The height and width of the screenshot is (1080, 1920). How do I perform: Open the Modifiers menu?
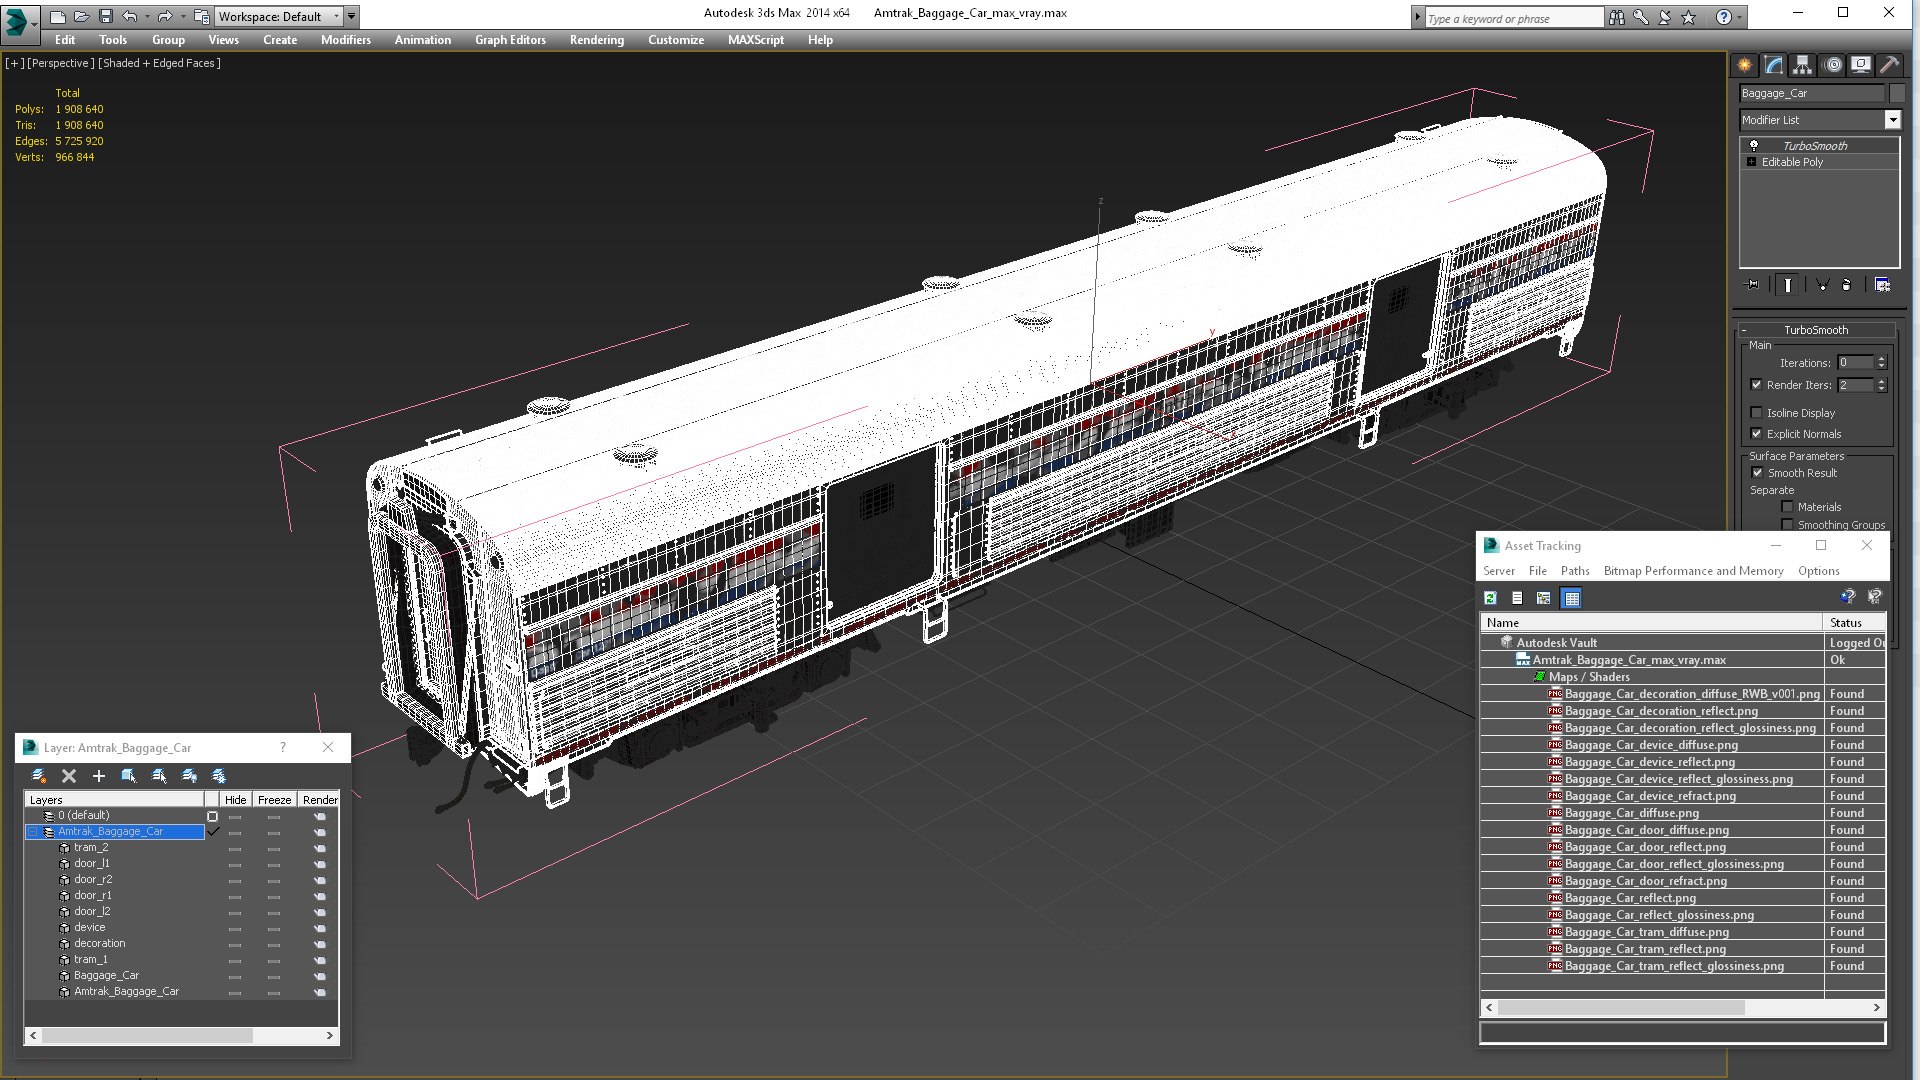345,40
